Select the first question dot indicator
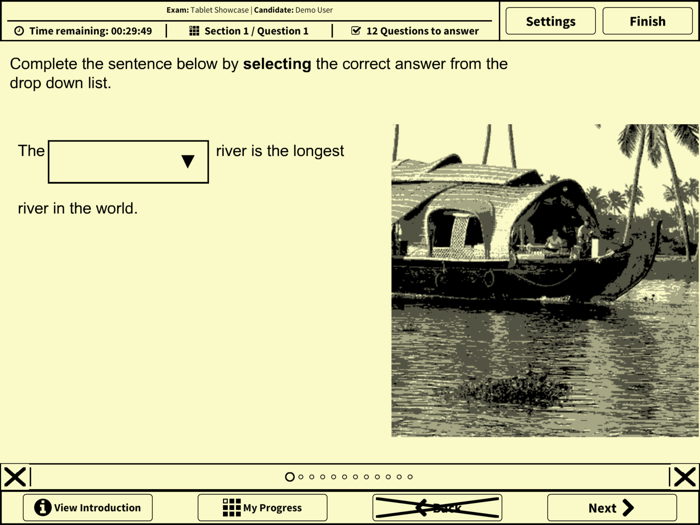Image resolution: width=700 pixels, height=525 pixels. [x=290, y=477]
